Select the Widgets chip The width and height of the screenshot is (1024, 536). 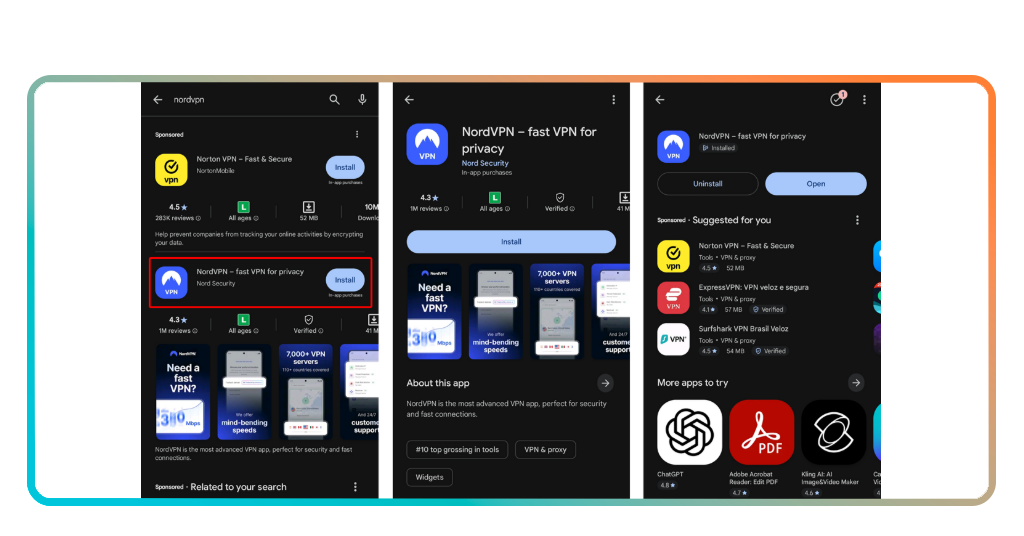[430, 477]
